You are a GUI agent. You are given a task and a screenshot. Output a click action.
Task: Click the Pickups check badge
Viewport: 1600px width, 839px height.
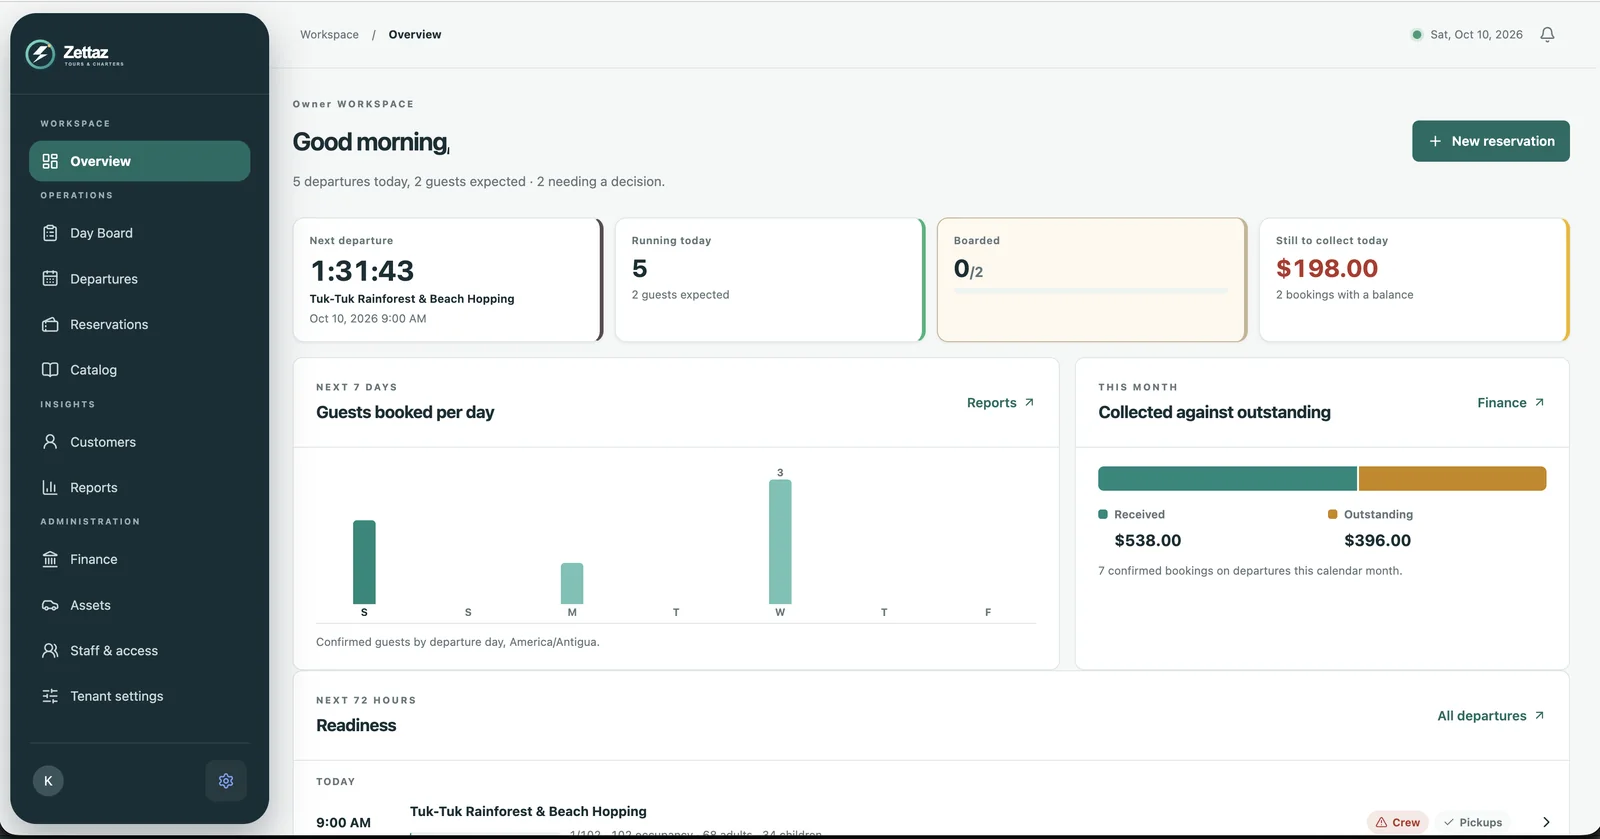(x=1473, y=822)
